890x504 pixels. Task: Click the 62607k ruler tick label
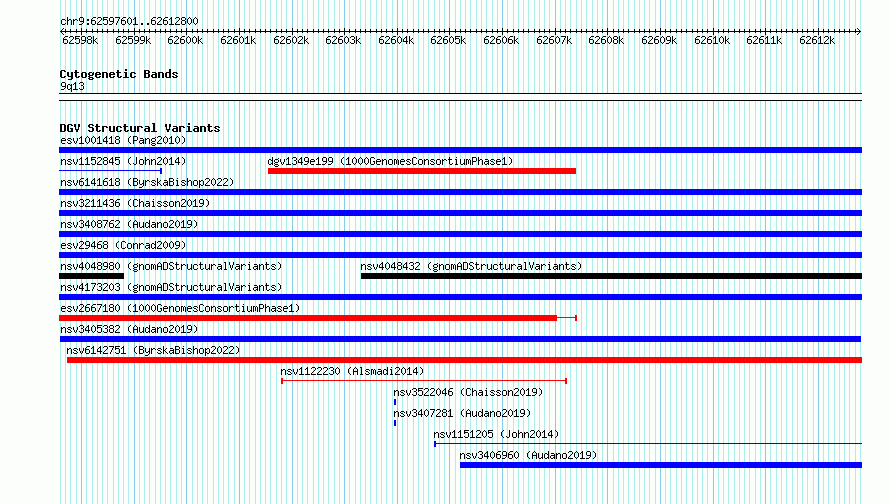pos(554,40)
